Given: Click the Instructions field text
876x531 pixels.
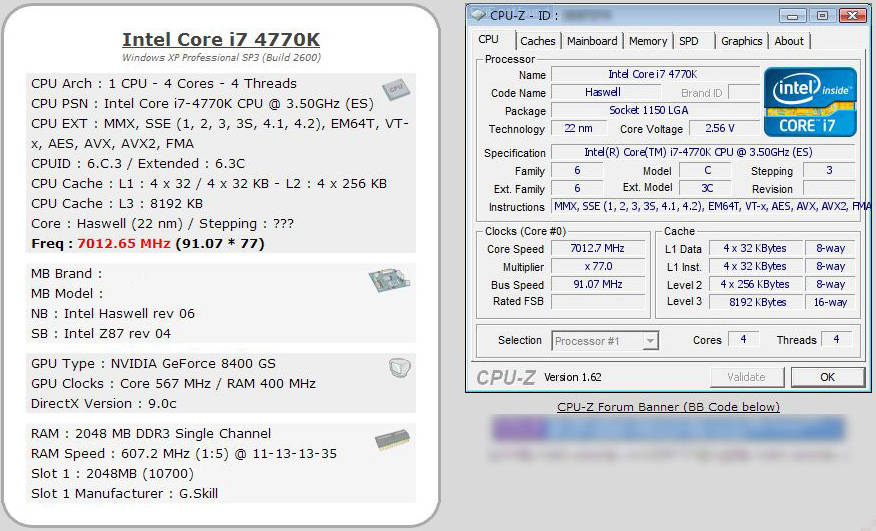Looking at the screenshot, I should tap(711, 206).
